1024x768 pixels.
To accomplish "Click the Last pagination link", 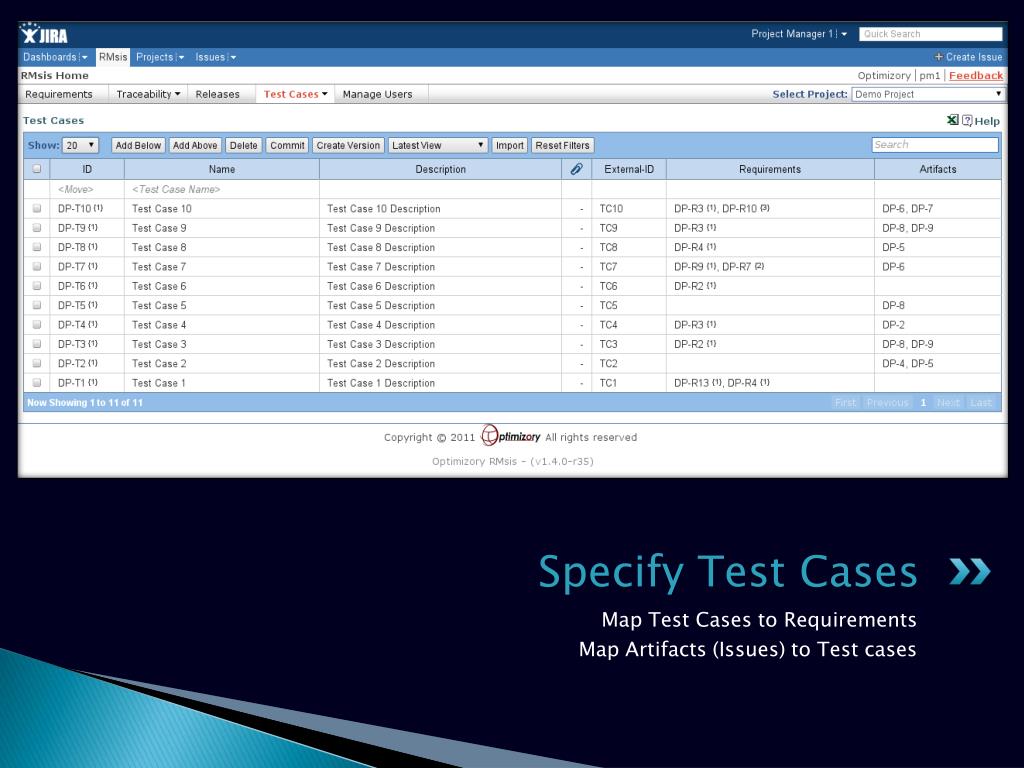I will [x=981, y=402].
